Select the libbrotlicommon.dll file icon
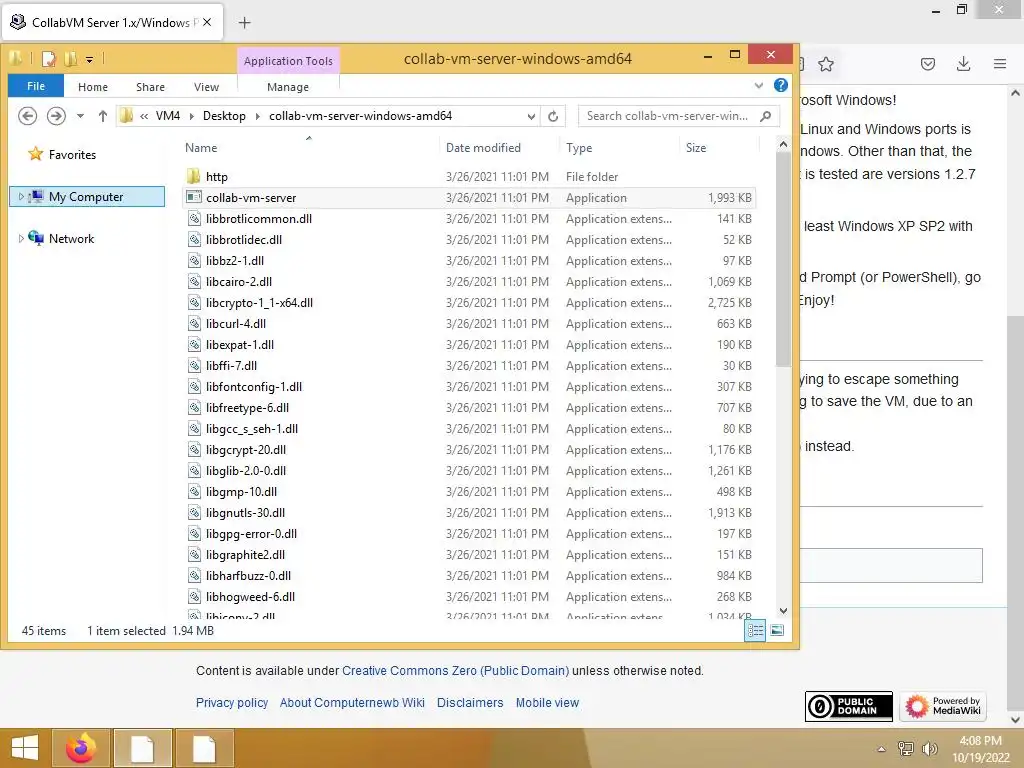Viewport: 1024px width, 768px height. pos(194,219)
